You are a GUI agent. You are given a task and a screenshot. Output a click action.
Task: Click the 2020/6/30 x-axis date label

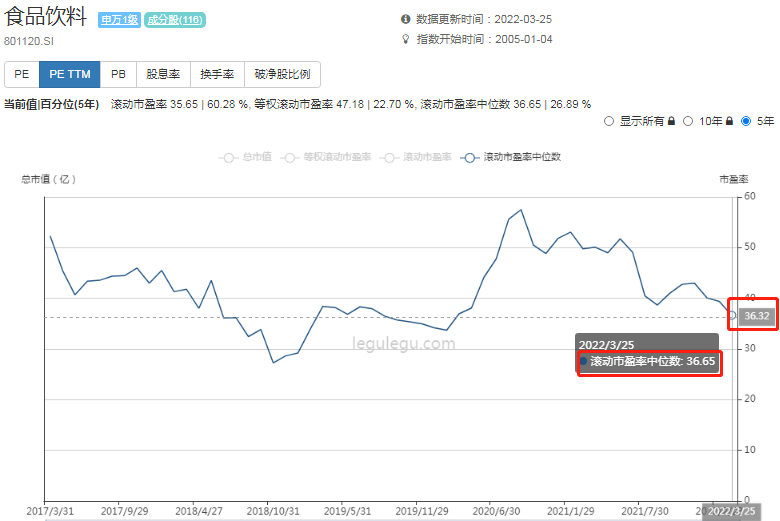pos(496,511)
